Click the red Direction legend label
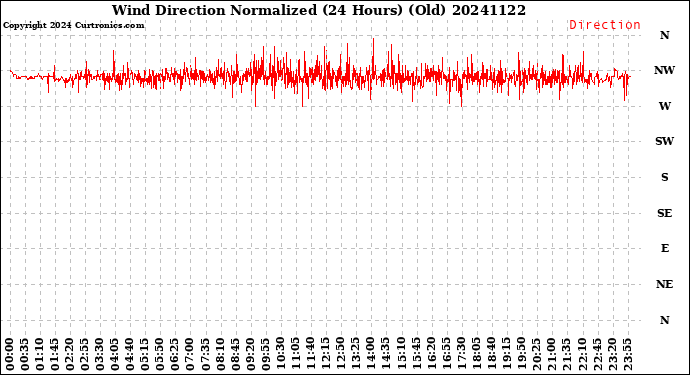690x375 pixels. click(x=605, y=25)
